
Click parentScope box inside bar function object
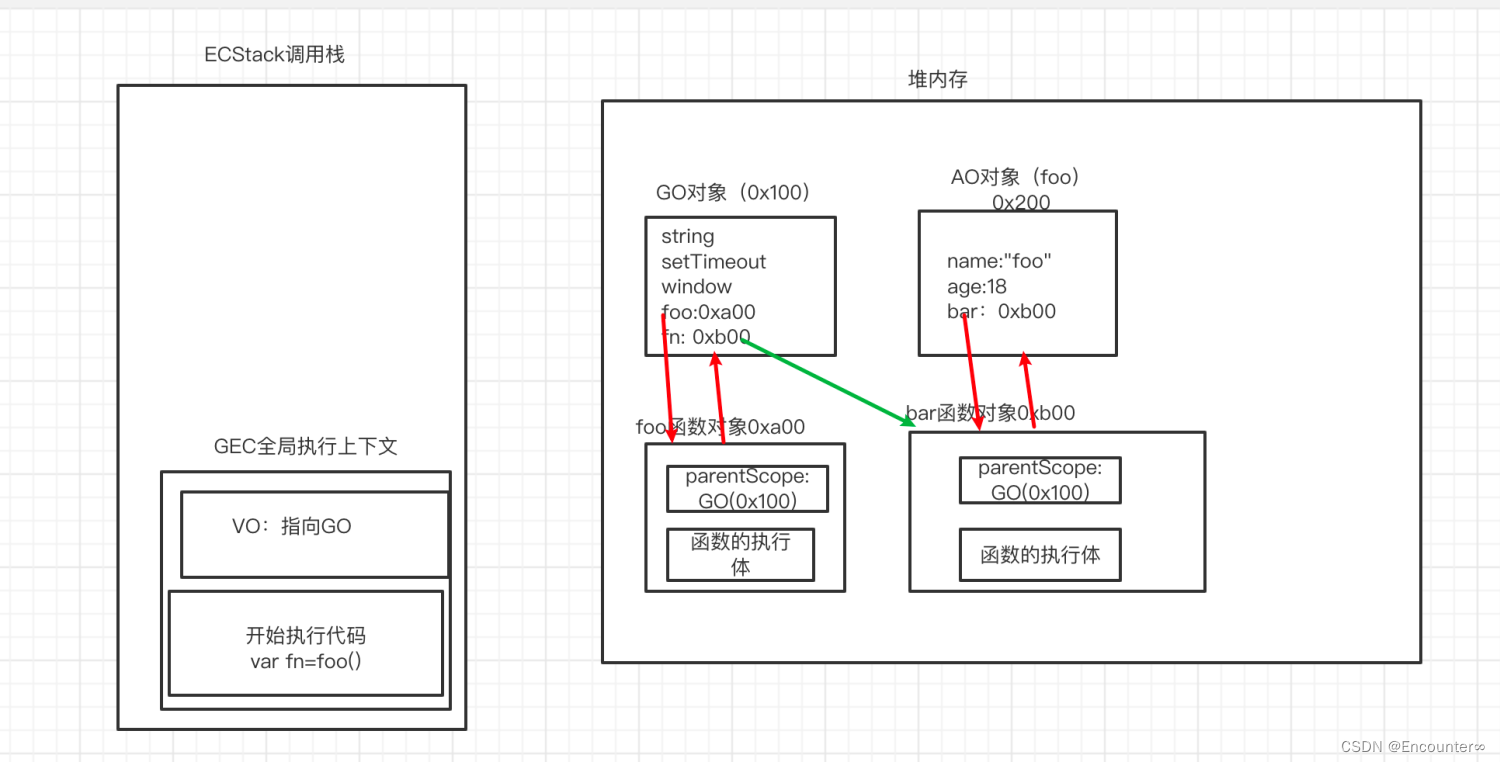tap(1040, 480)
